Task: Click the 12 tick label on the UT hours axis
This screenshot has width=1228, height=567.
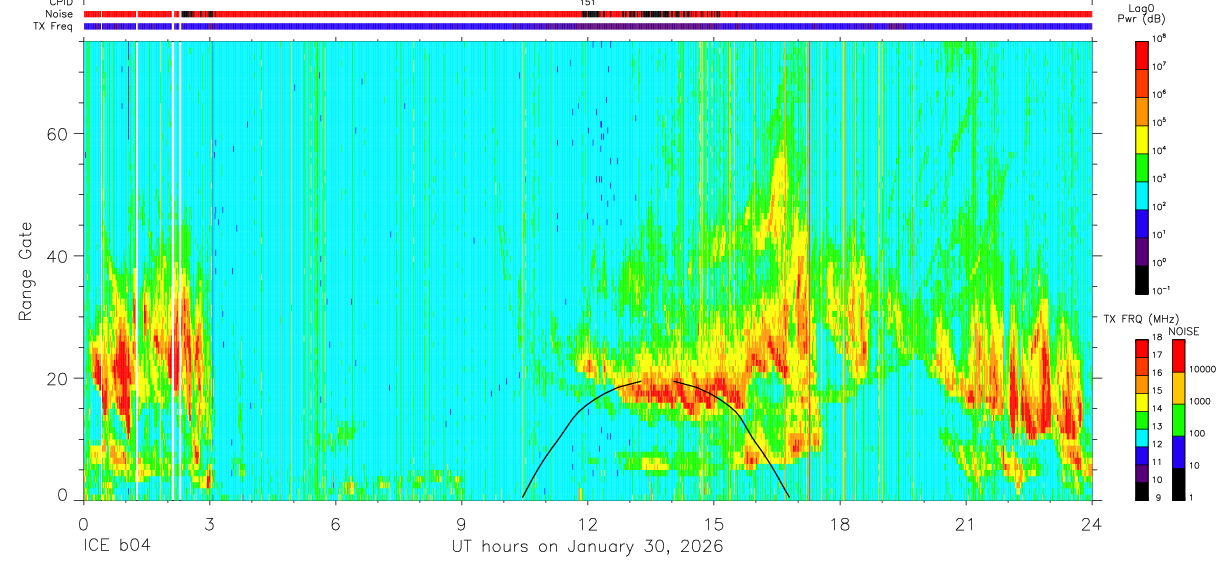Action: (x=587, y=523)
